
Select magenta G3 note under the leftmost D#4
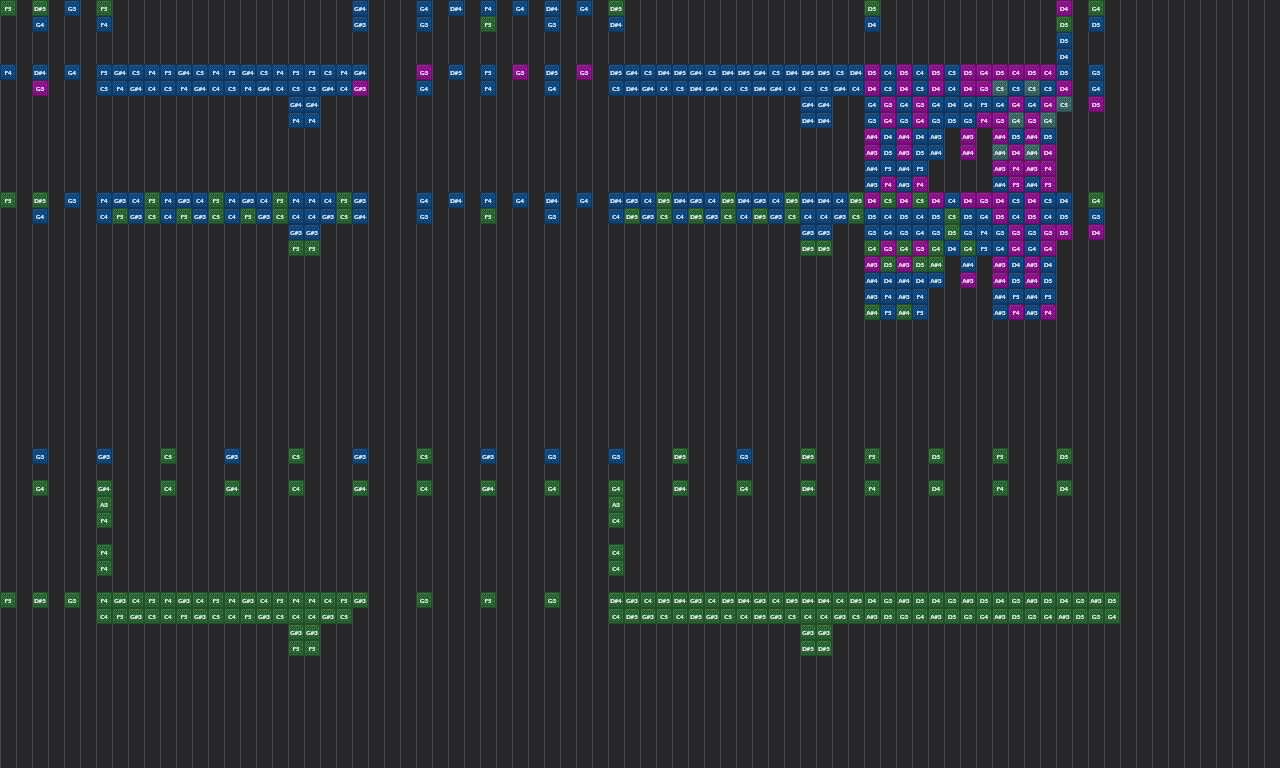pos(40,88)
